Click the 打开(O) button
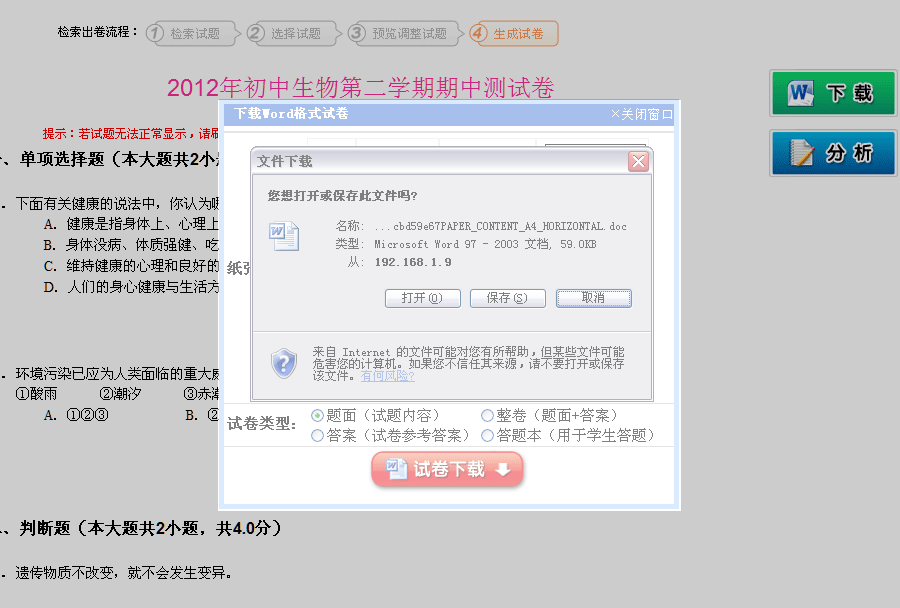This screenshot has height=608, width=900. tap(422, 298)
